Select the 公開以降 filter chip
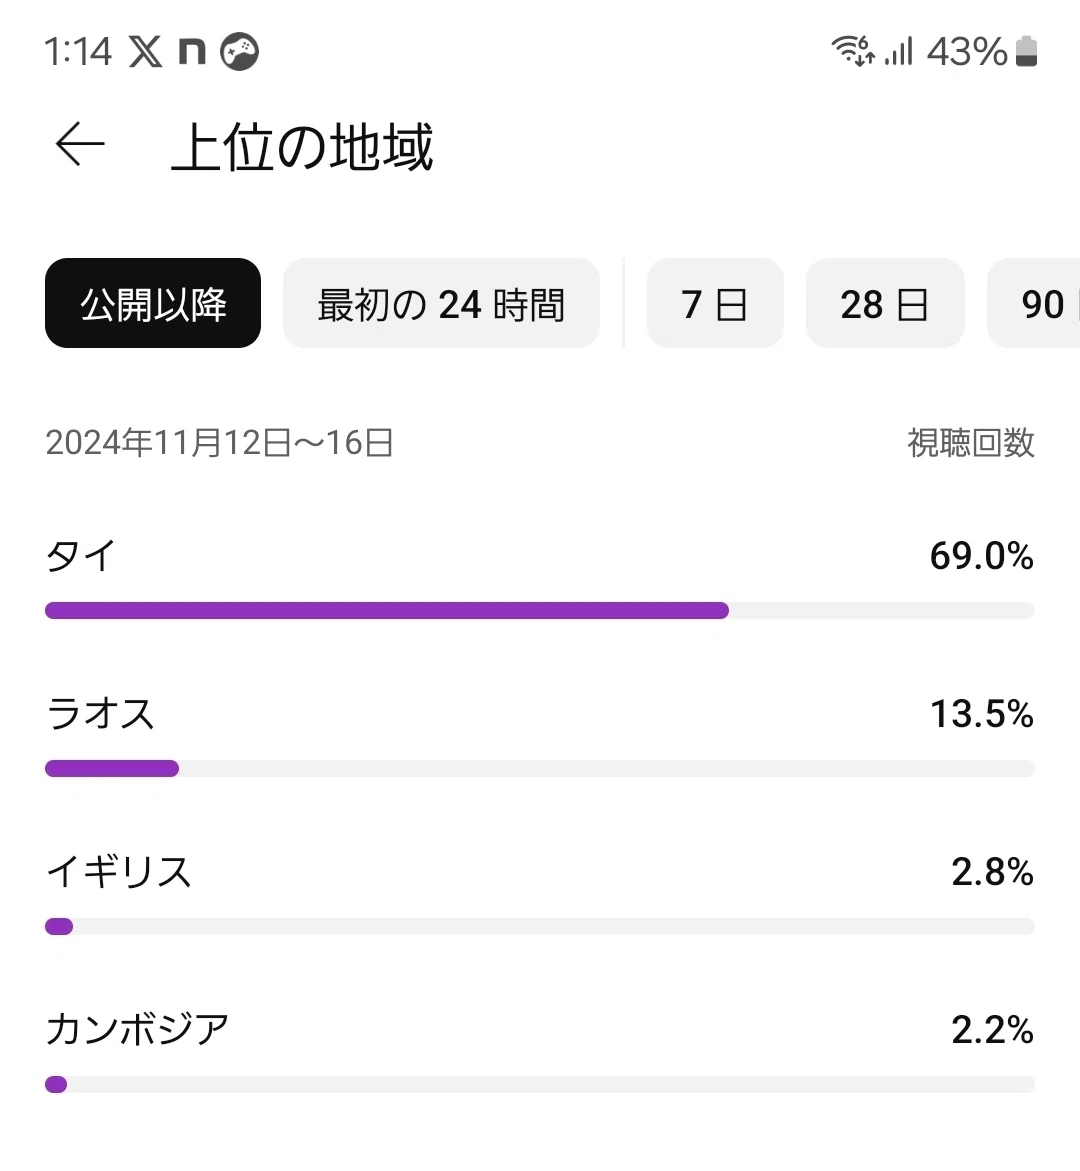The width and height of the screenshot is (1080, 1171). tap(153, 303)
